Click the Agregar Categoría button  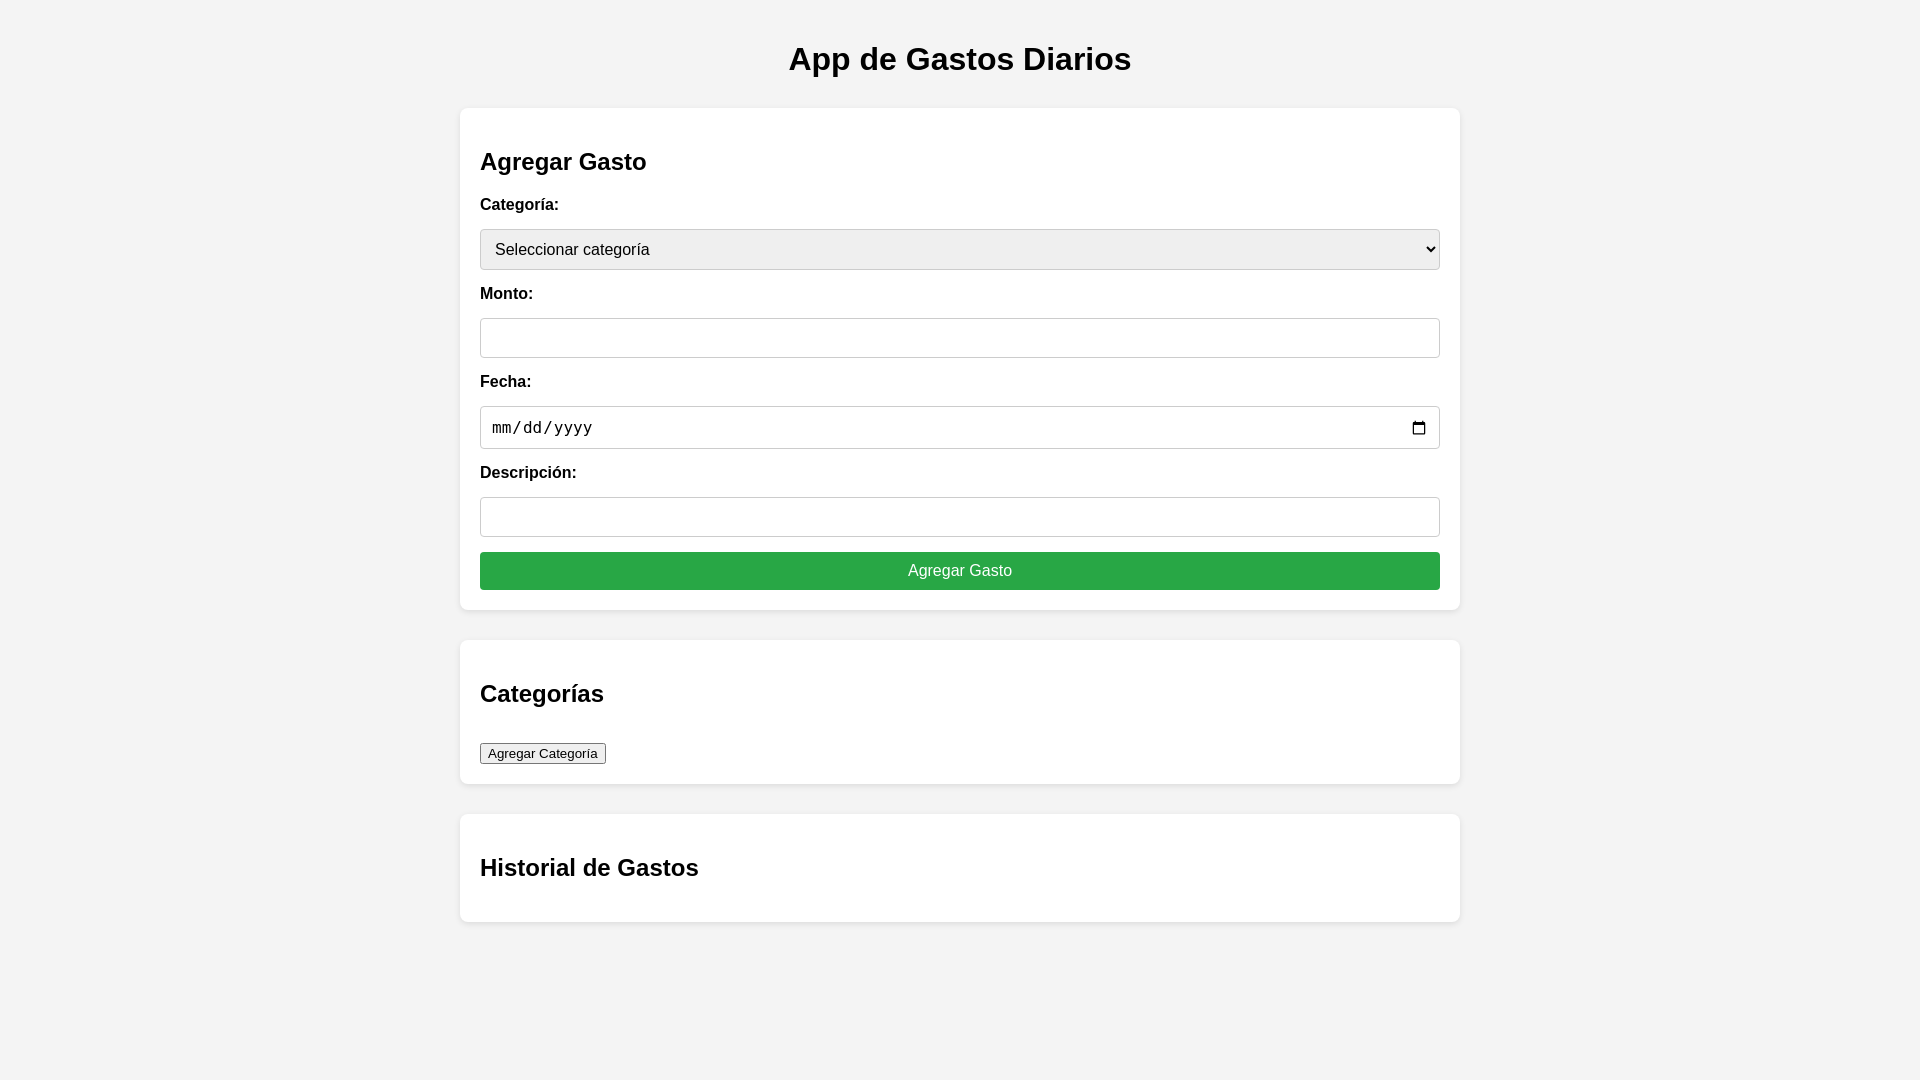542,754
